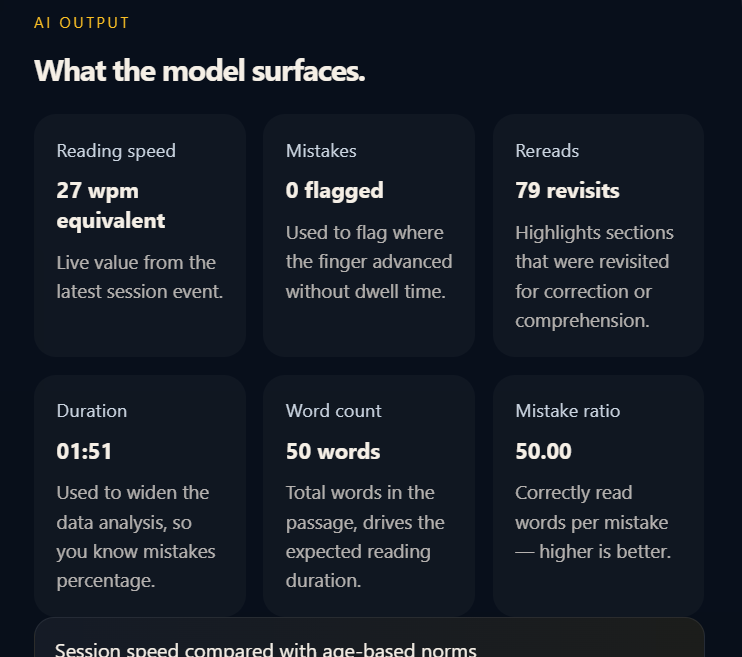The height and width of the screenshot is (657, 742).
Task: Click Total words in the passage description
Action: pos(365,536)
